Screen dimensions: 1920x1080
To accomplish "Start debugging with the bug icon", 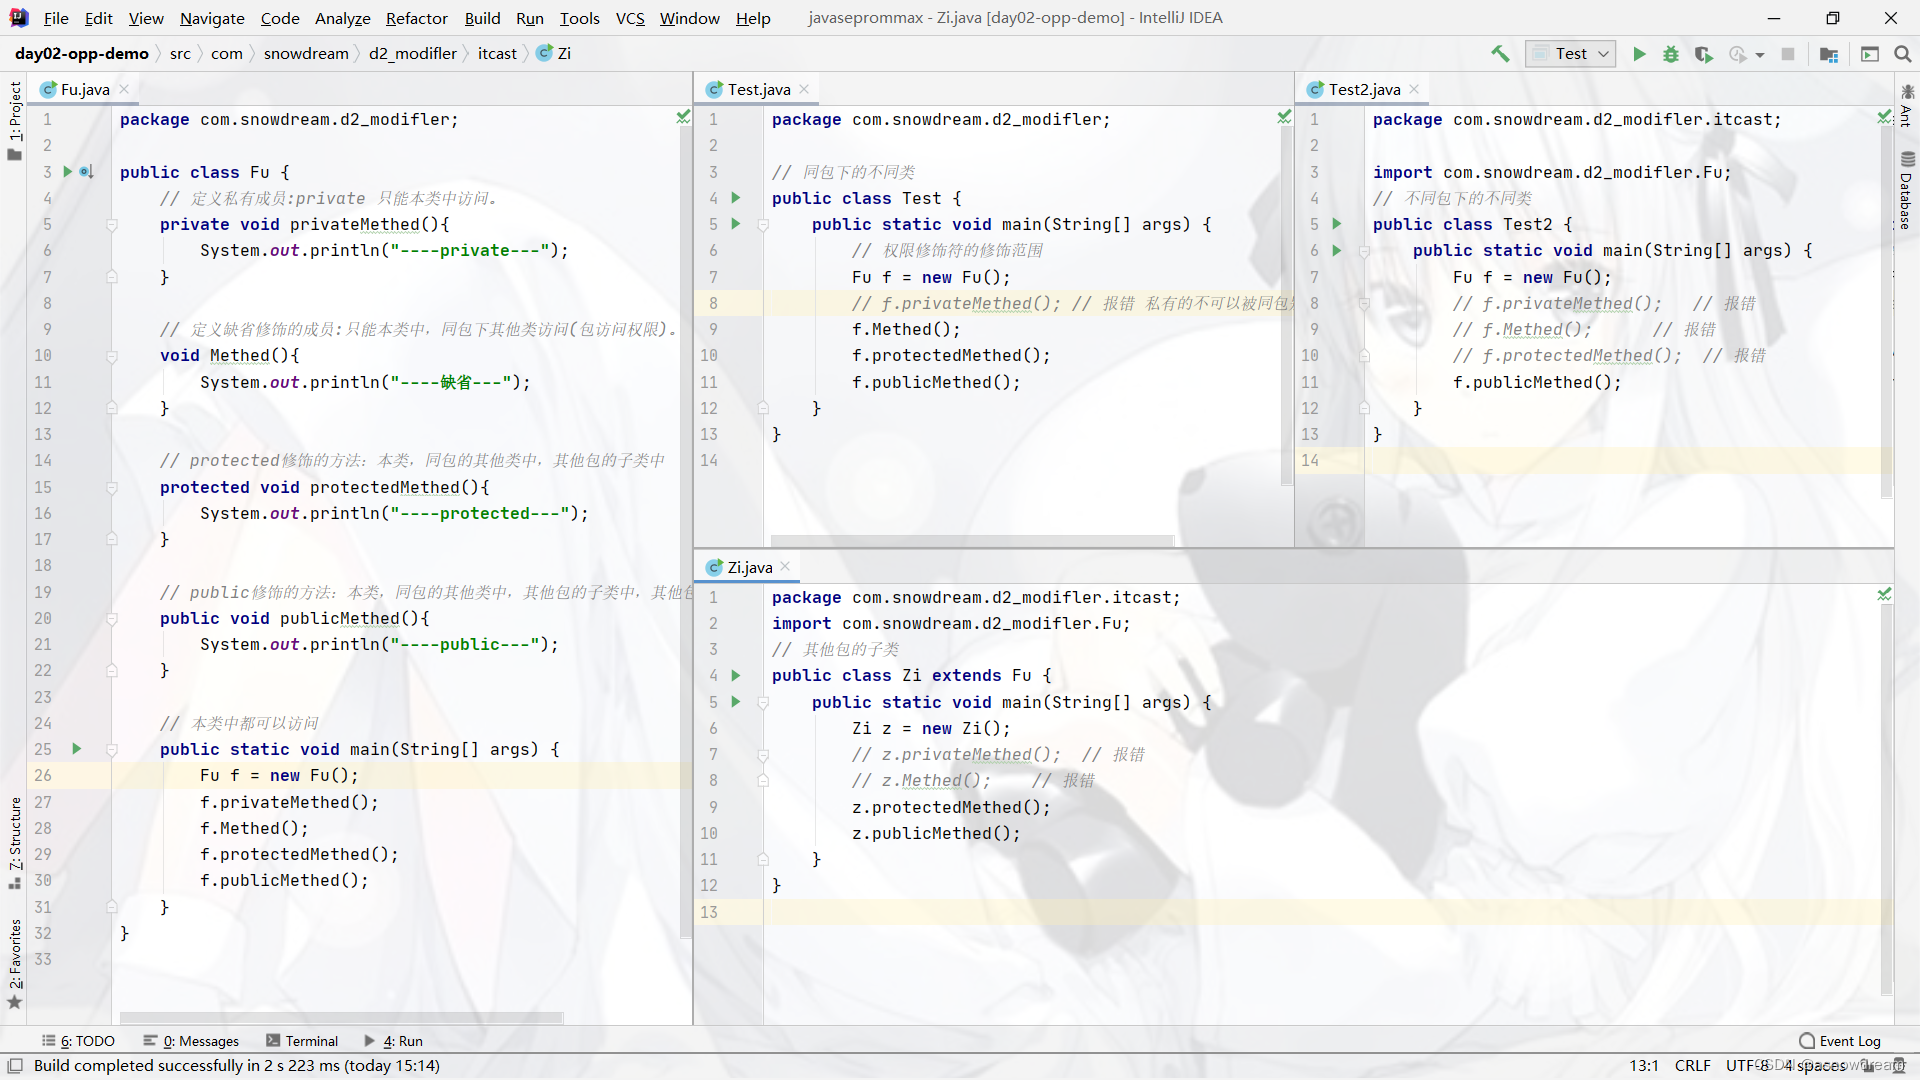I will click(1671, 54).
